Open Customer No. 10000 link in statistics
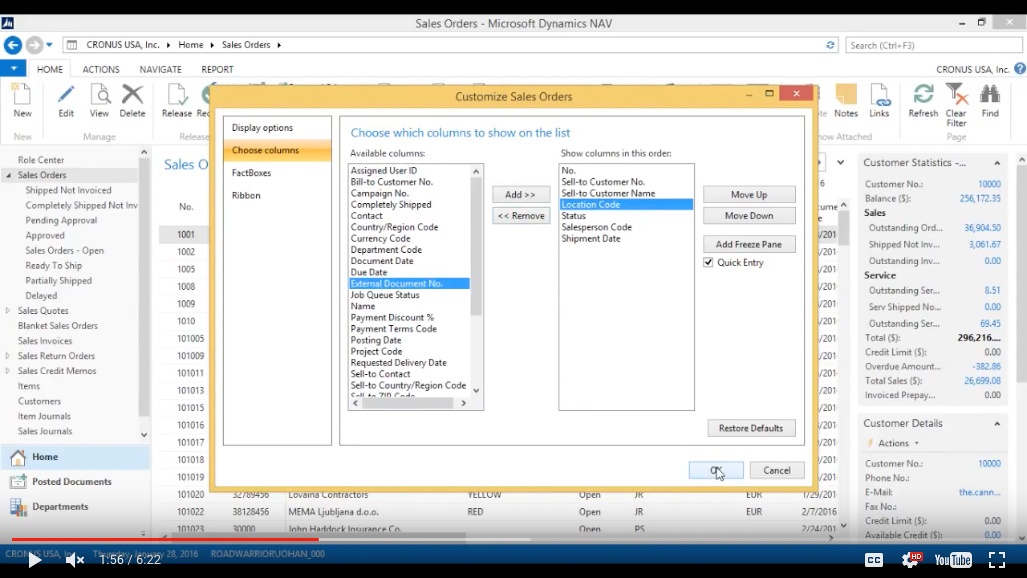 (x=989, y=184)
